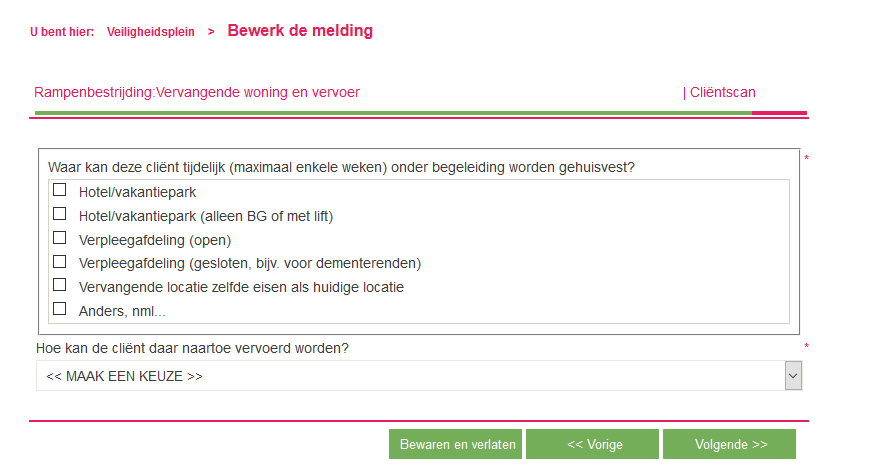
Task: Select Verpleegafdeling (gesloten, bijv. voor dementerenden) checkbox
Action: tap(60, 262)
